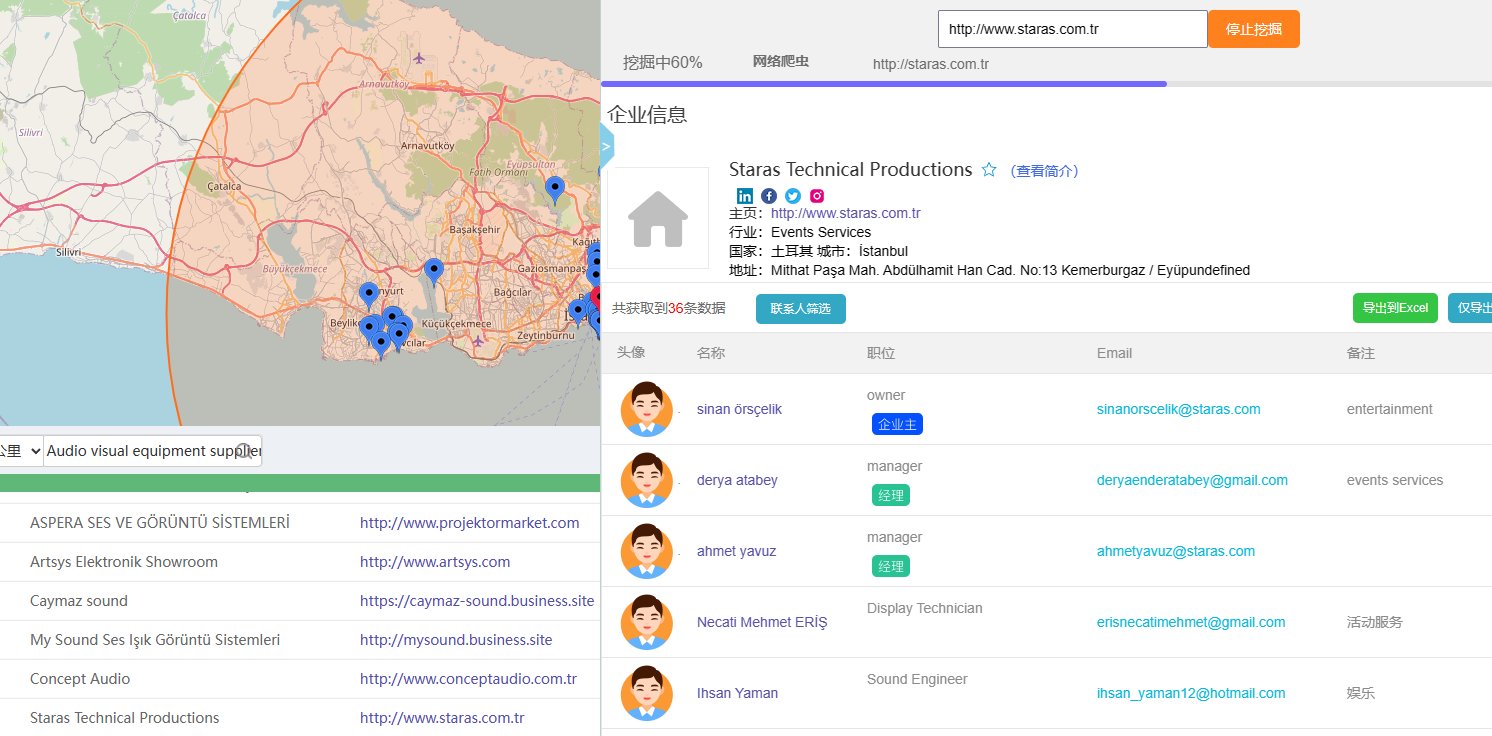
Task: Select Concept Audio row
Action: (300, 679)
